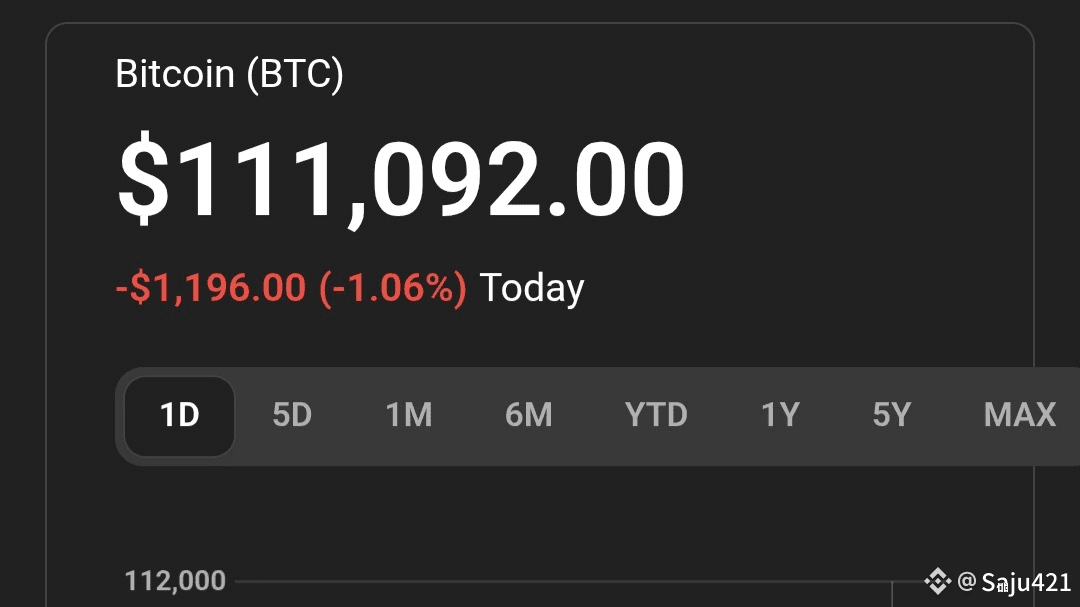The width and height of the screenshot is (1080, 607).
Task: Click the -$1,196.00 change amount
Action: [x=211, y=287]
